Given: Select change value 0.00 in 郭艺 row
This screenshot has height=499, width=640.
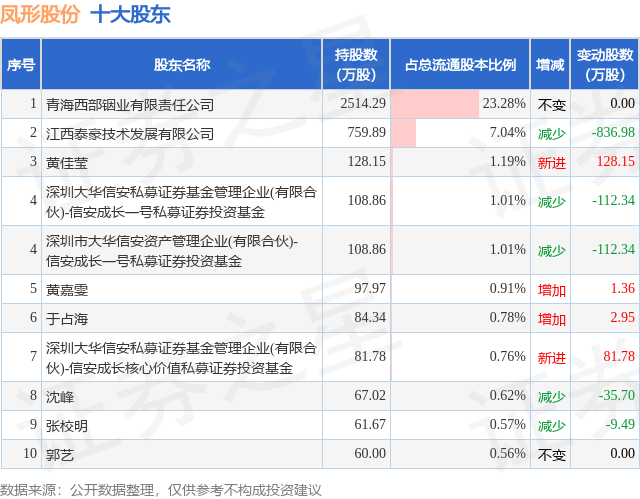Looking at the screenshot, I should pyautogui.click(x=623, y=453).
